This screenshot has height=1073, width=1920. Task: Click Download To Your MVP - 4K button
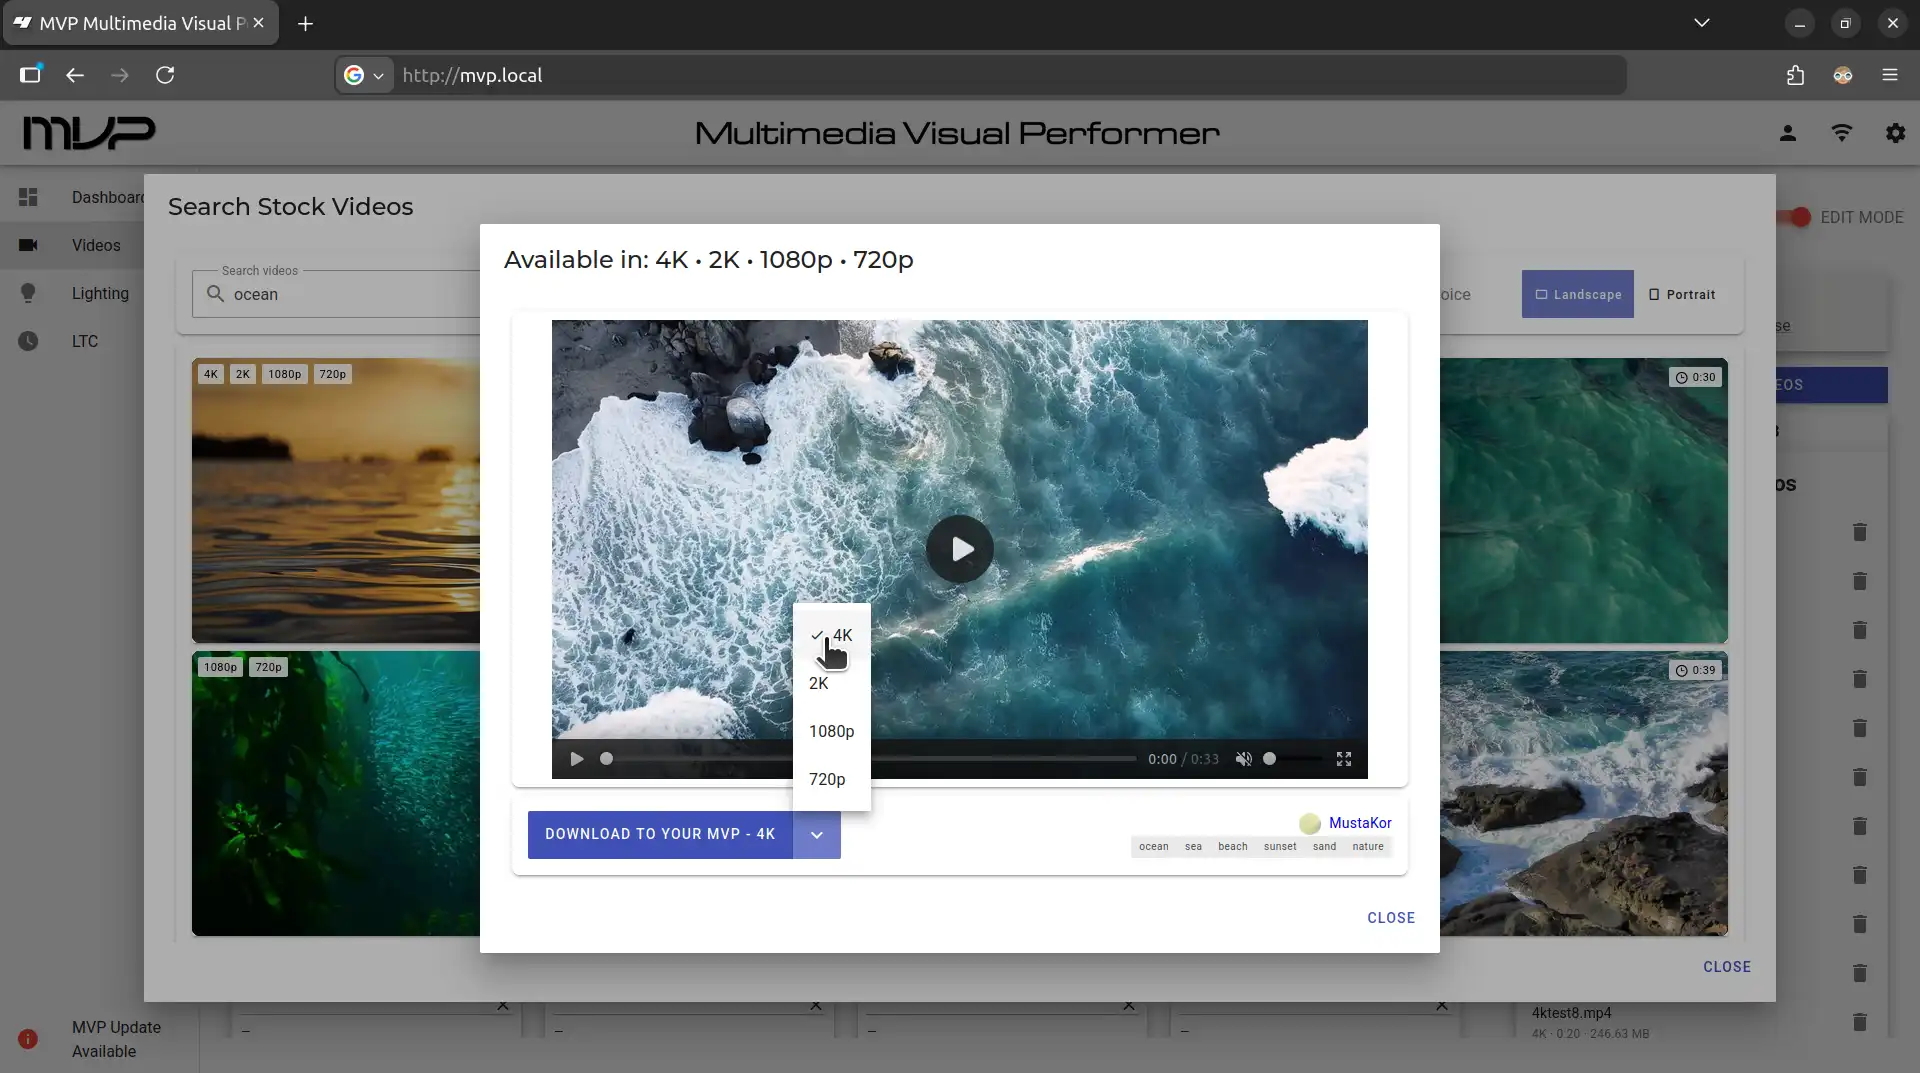point(659,835)
